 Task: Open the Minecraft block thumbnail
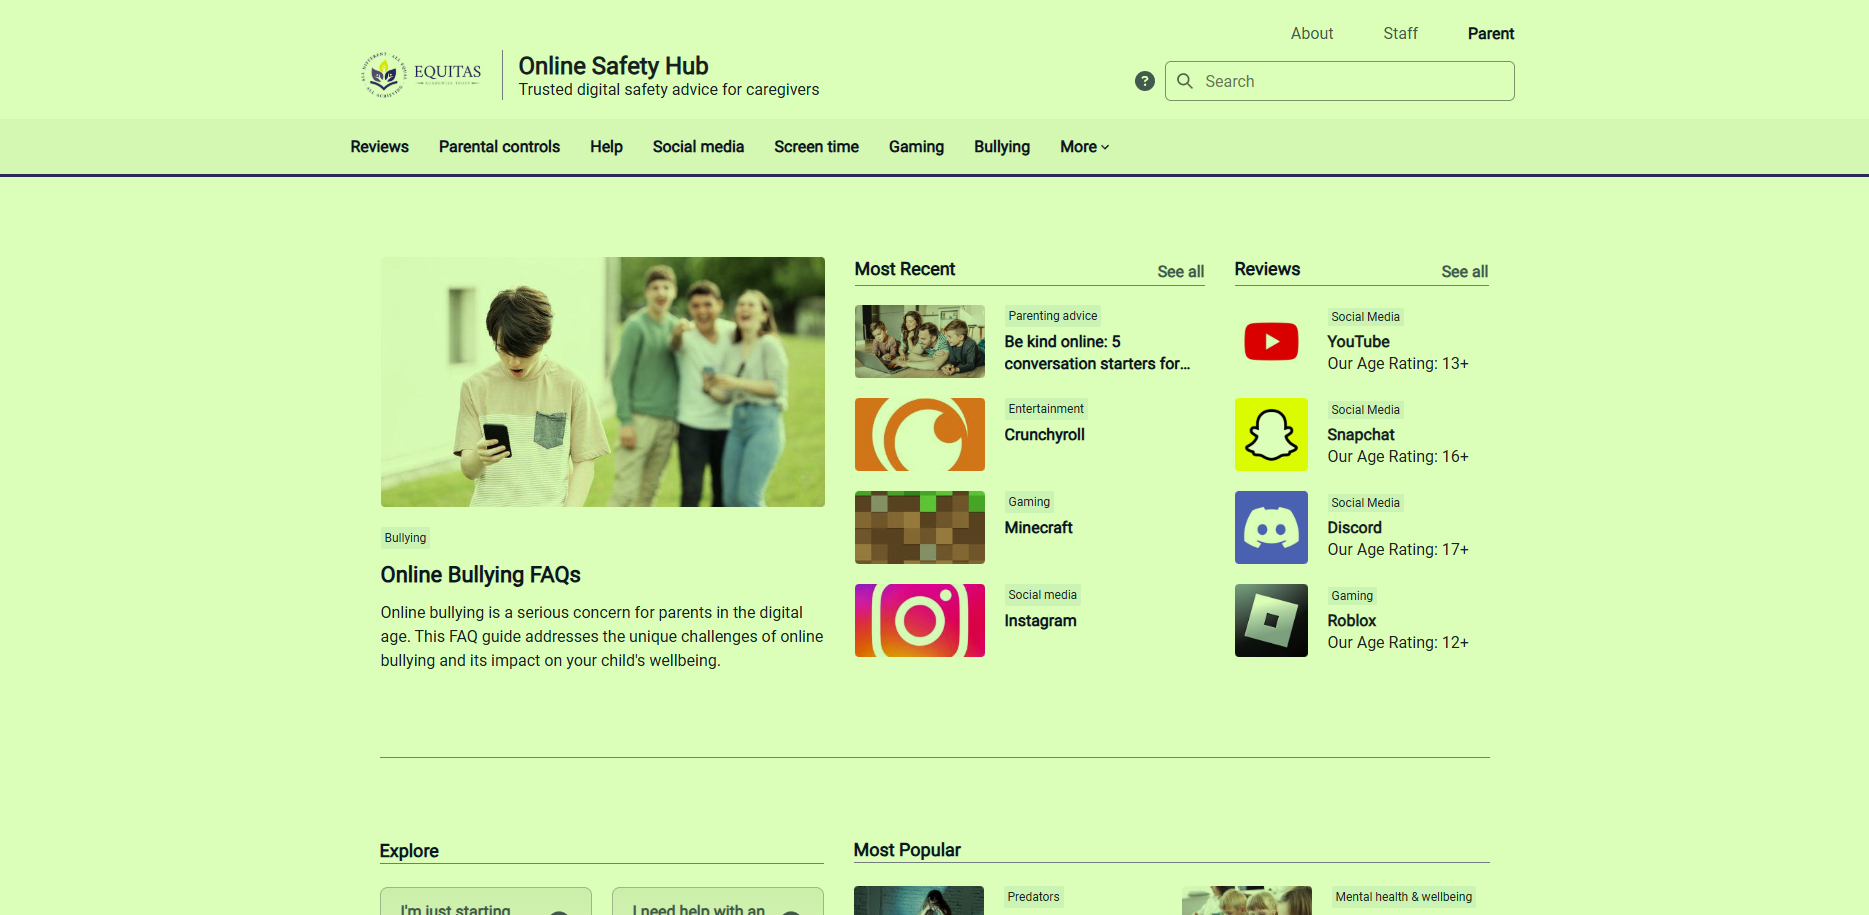(x=919, y=528)
